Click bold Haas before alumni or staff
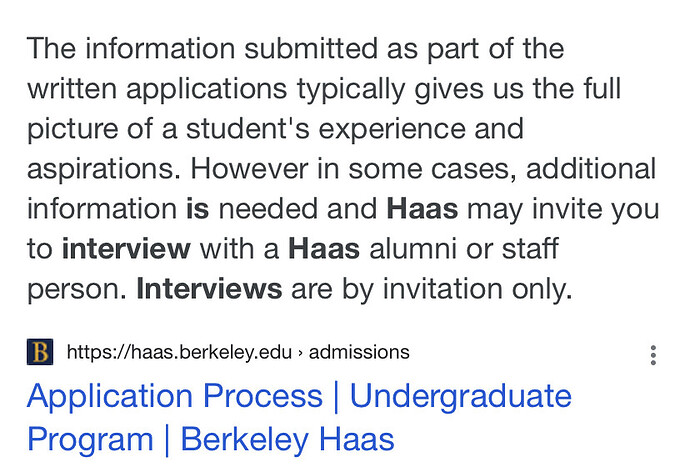This screenshot has width=690, height=466. pos(324,249)
